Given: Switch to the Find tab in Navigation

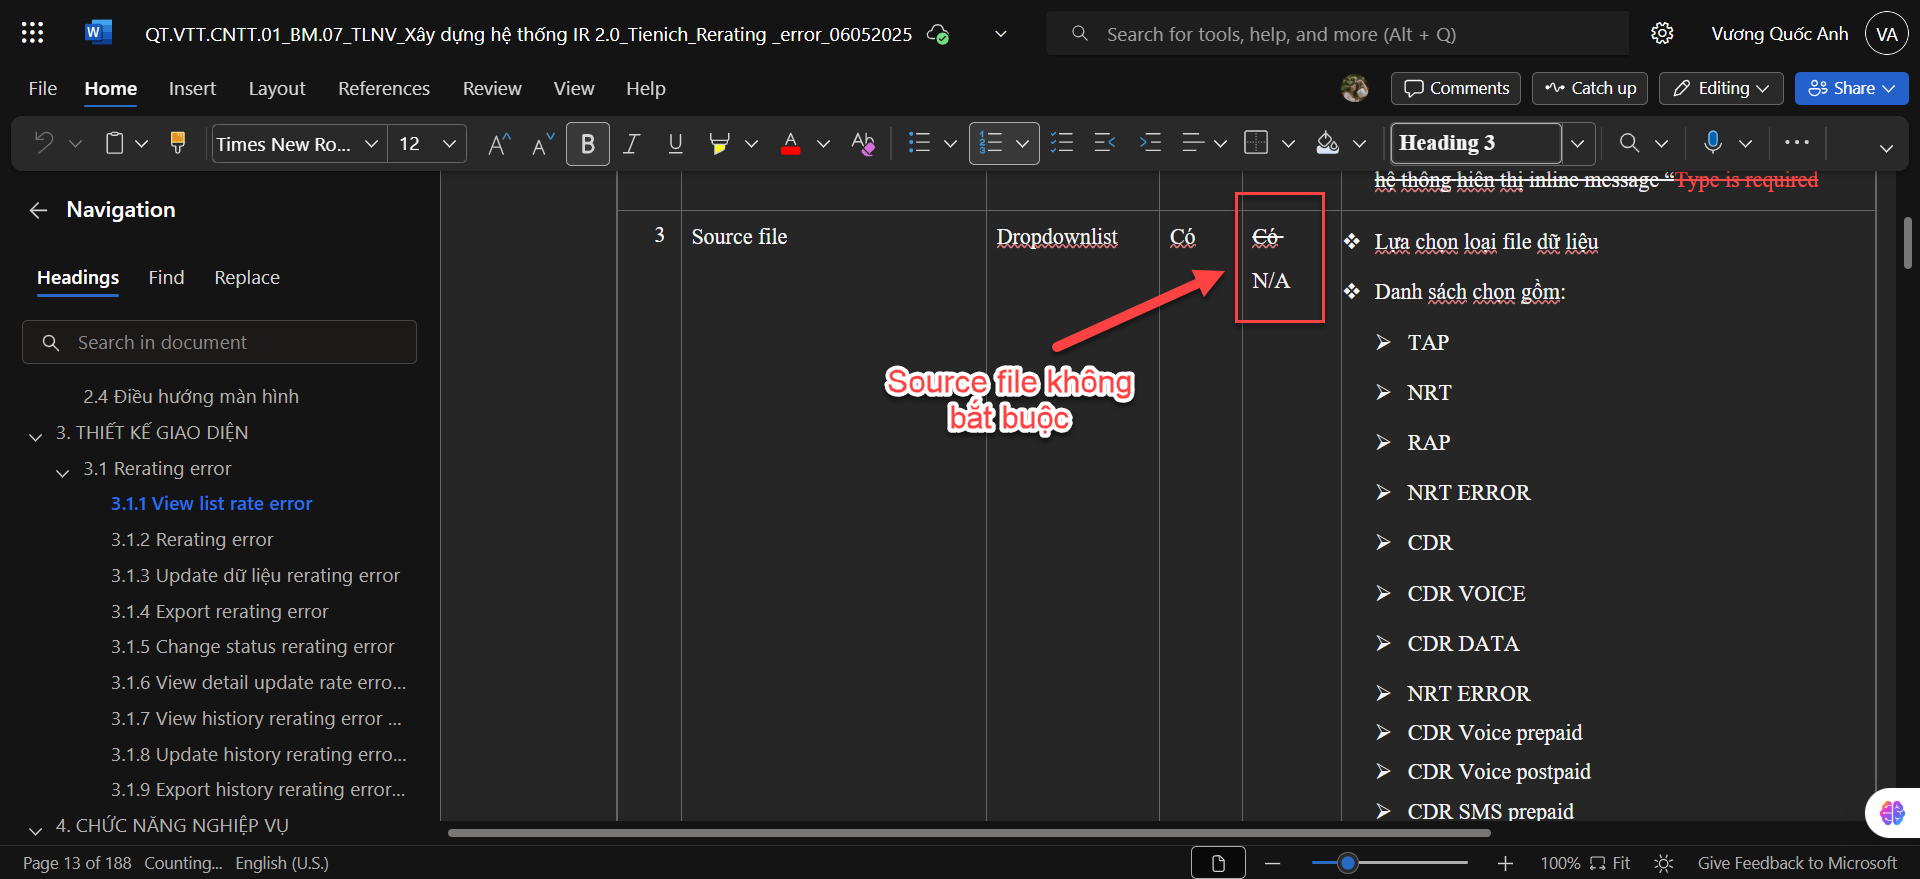Looking at the screenshot, I should pos(166,277).
